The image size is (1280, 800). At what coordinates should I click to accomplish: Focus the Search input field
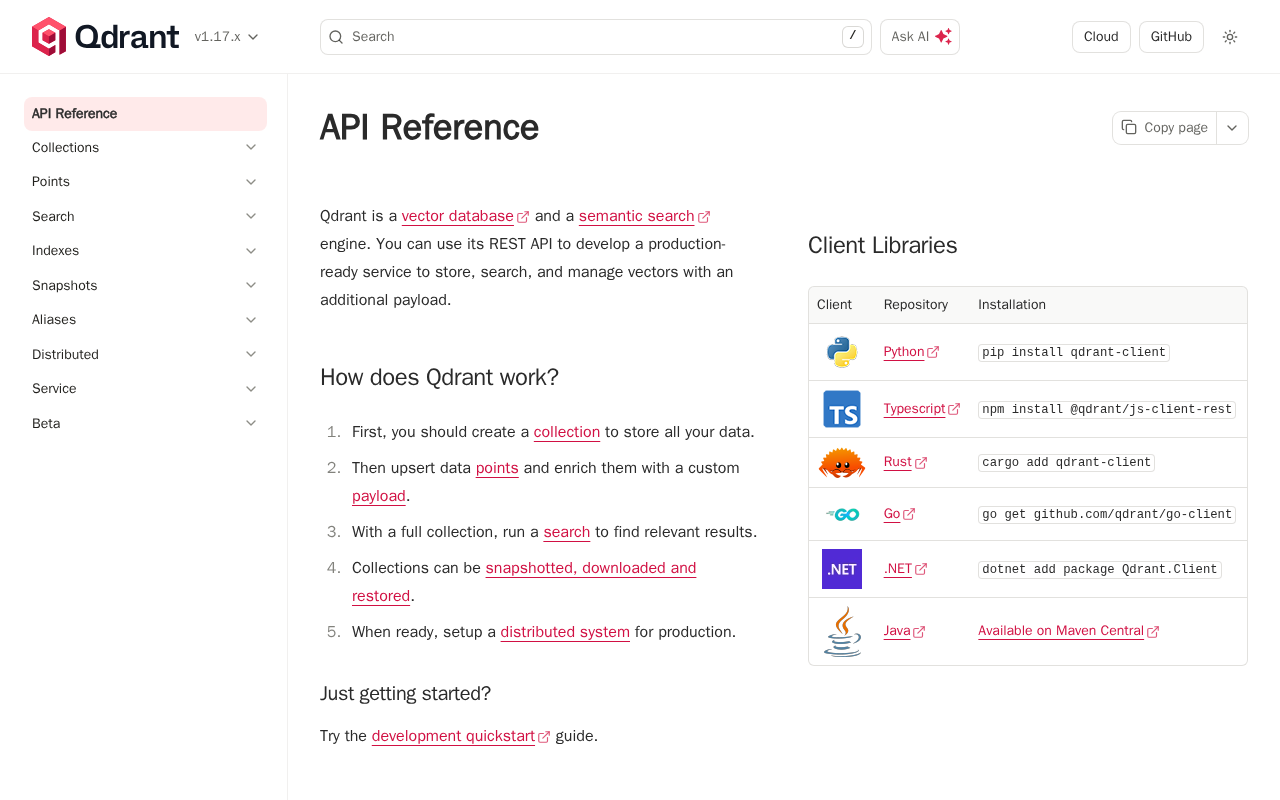(590, 37)
